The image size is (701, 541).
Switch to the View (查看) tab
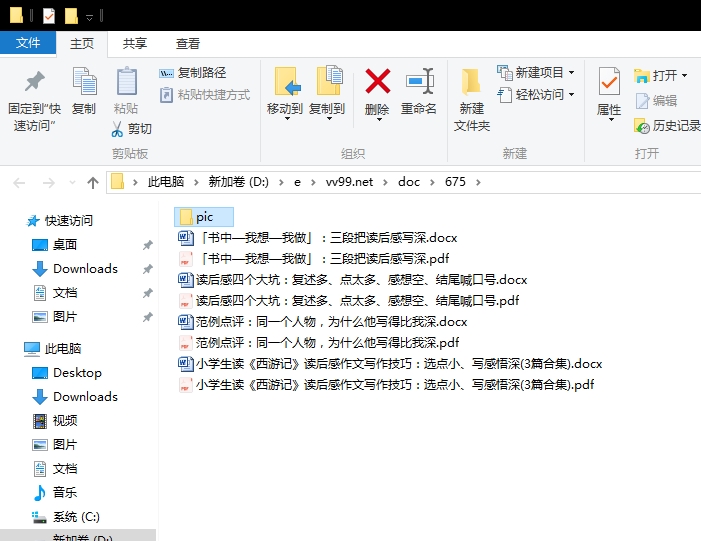[188, 43]
